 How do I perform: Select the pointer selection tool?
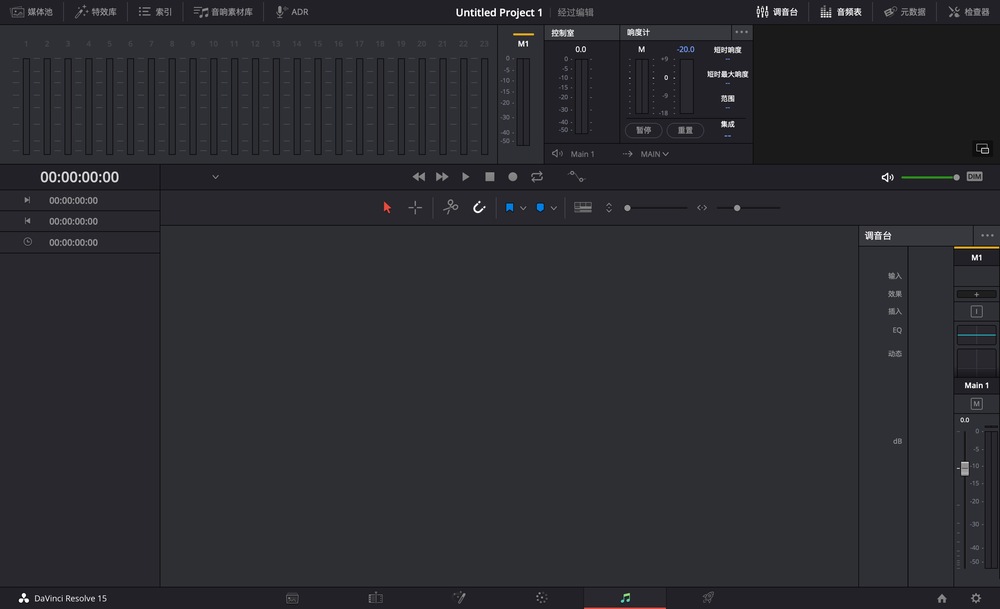386,207
